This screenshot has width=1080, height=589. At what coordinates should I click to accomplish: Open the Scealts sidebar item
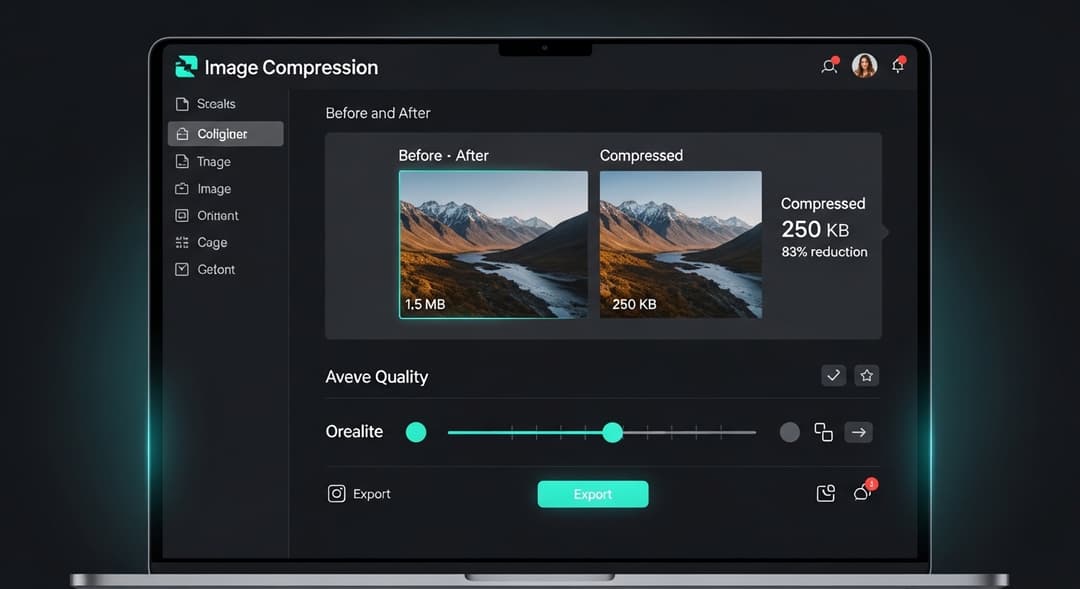(x=225, y=104)
